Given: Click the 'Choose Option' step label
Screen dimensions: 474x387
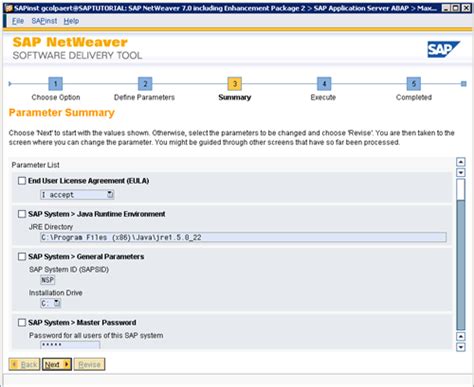Looking at the screenshot, I should click(x=56, y=97).
